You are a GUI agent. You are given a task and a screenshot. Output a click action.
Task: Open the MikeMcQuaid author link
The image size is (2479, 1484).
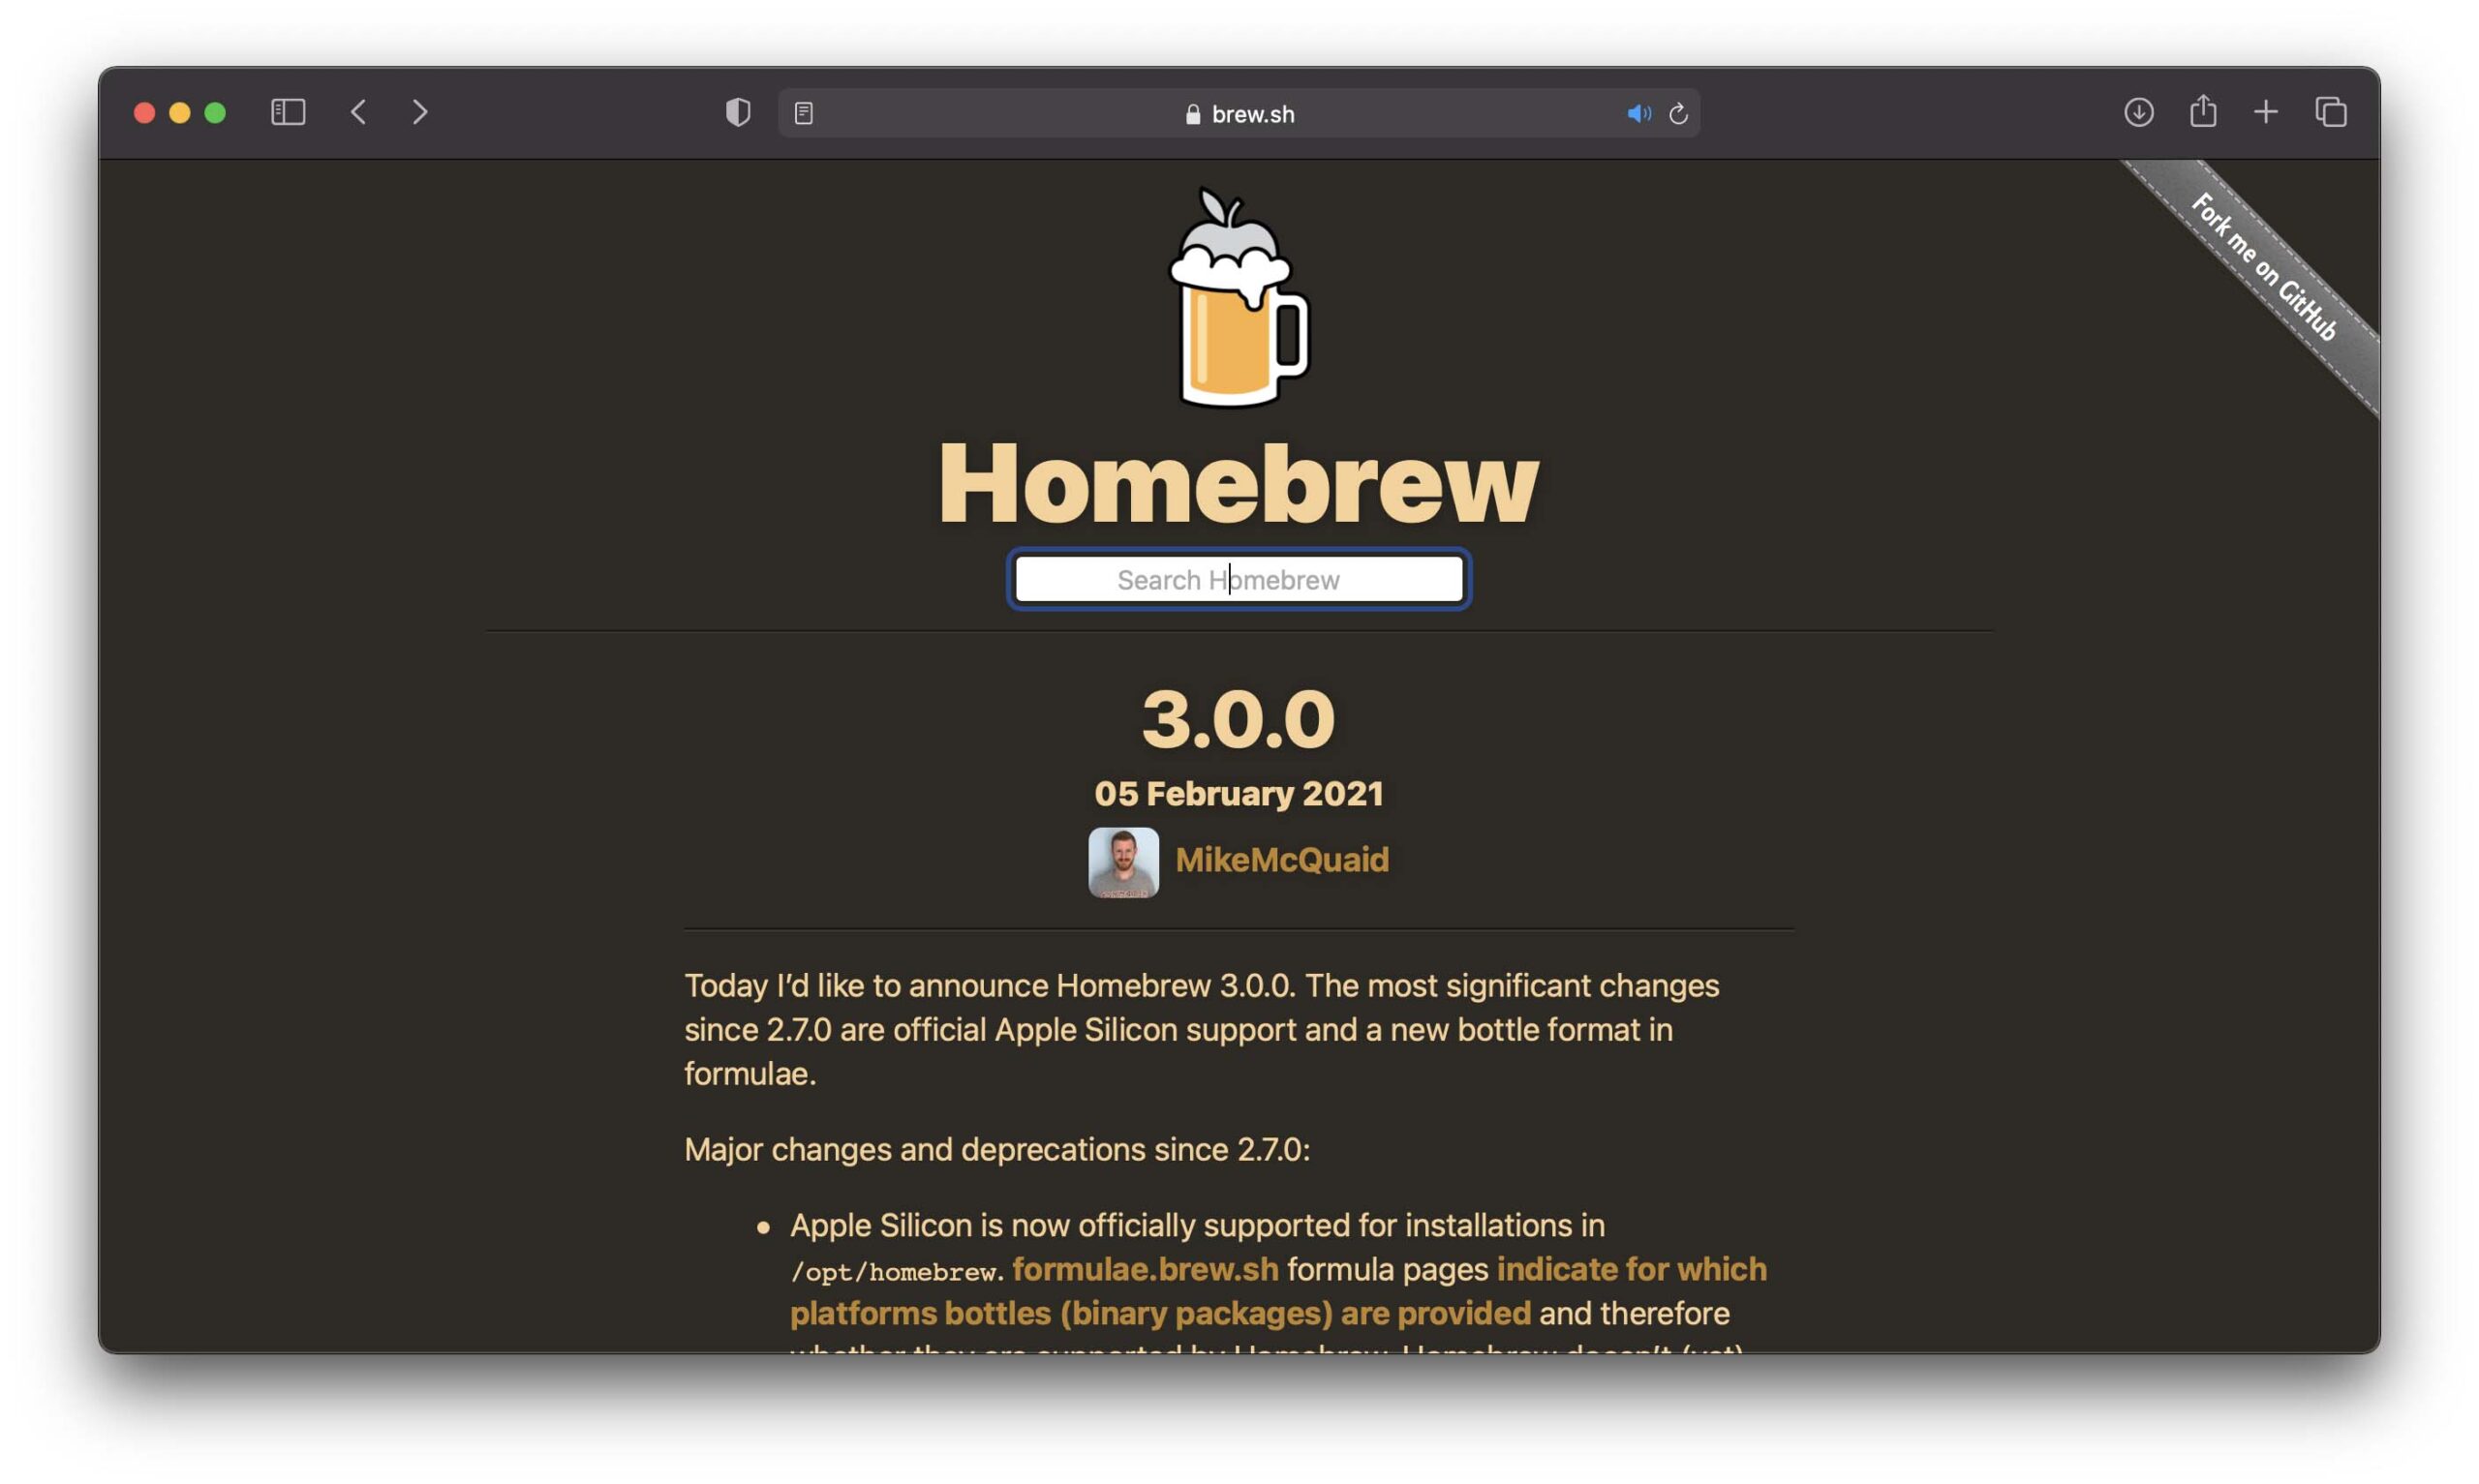point(1281,860)
